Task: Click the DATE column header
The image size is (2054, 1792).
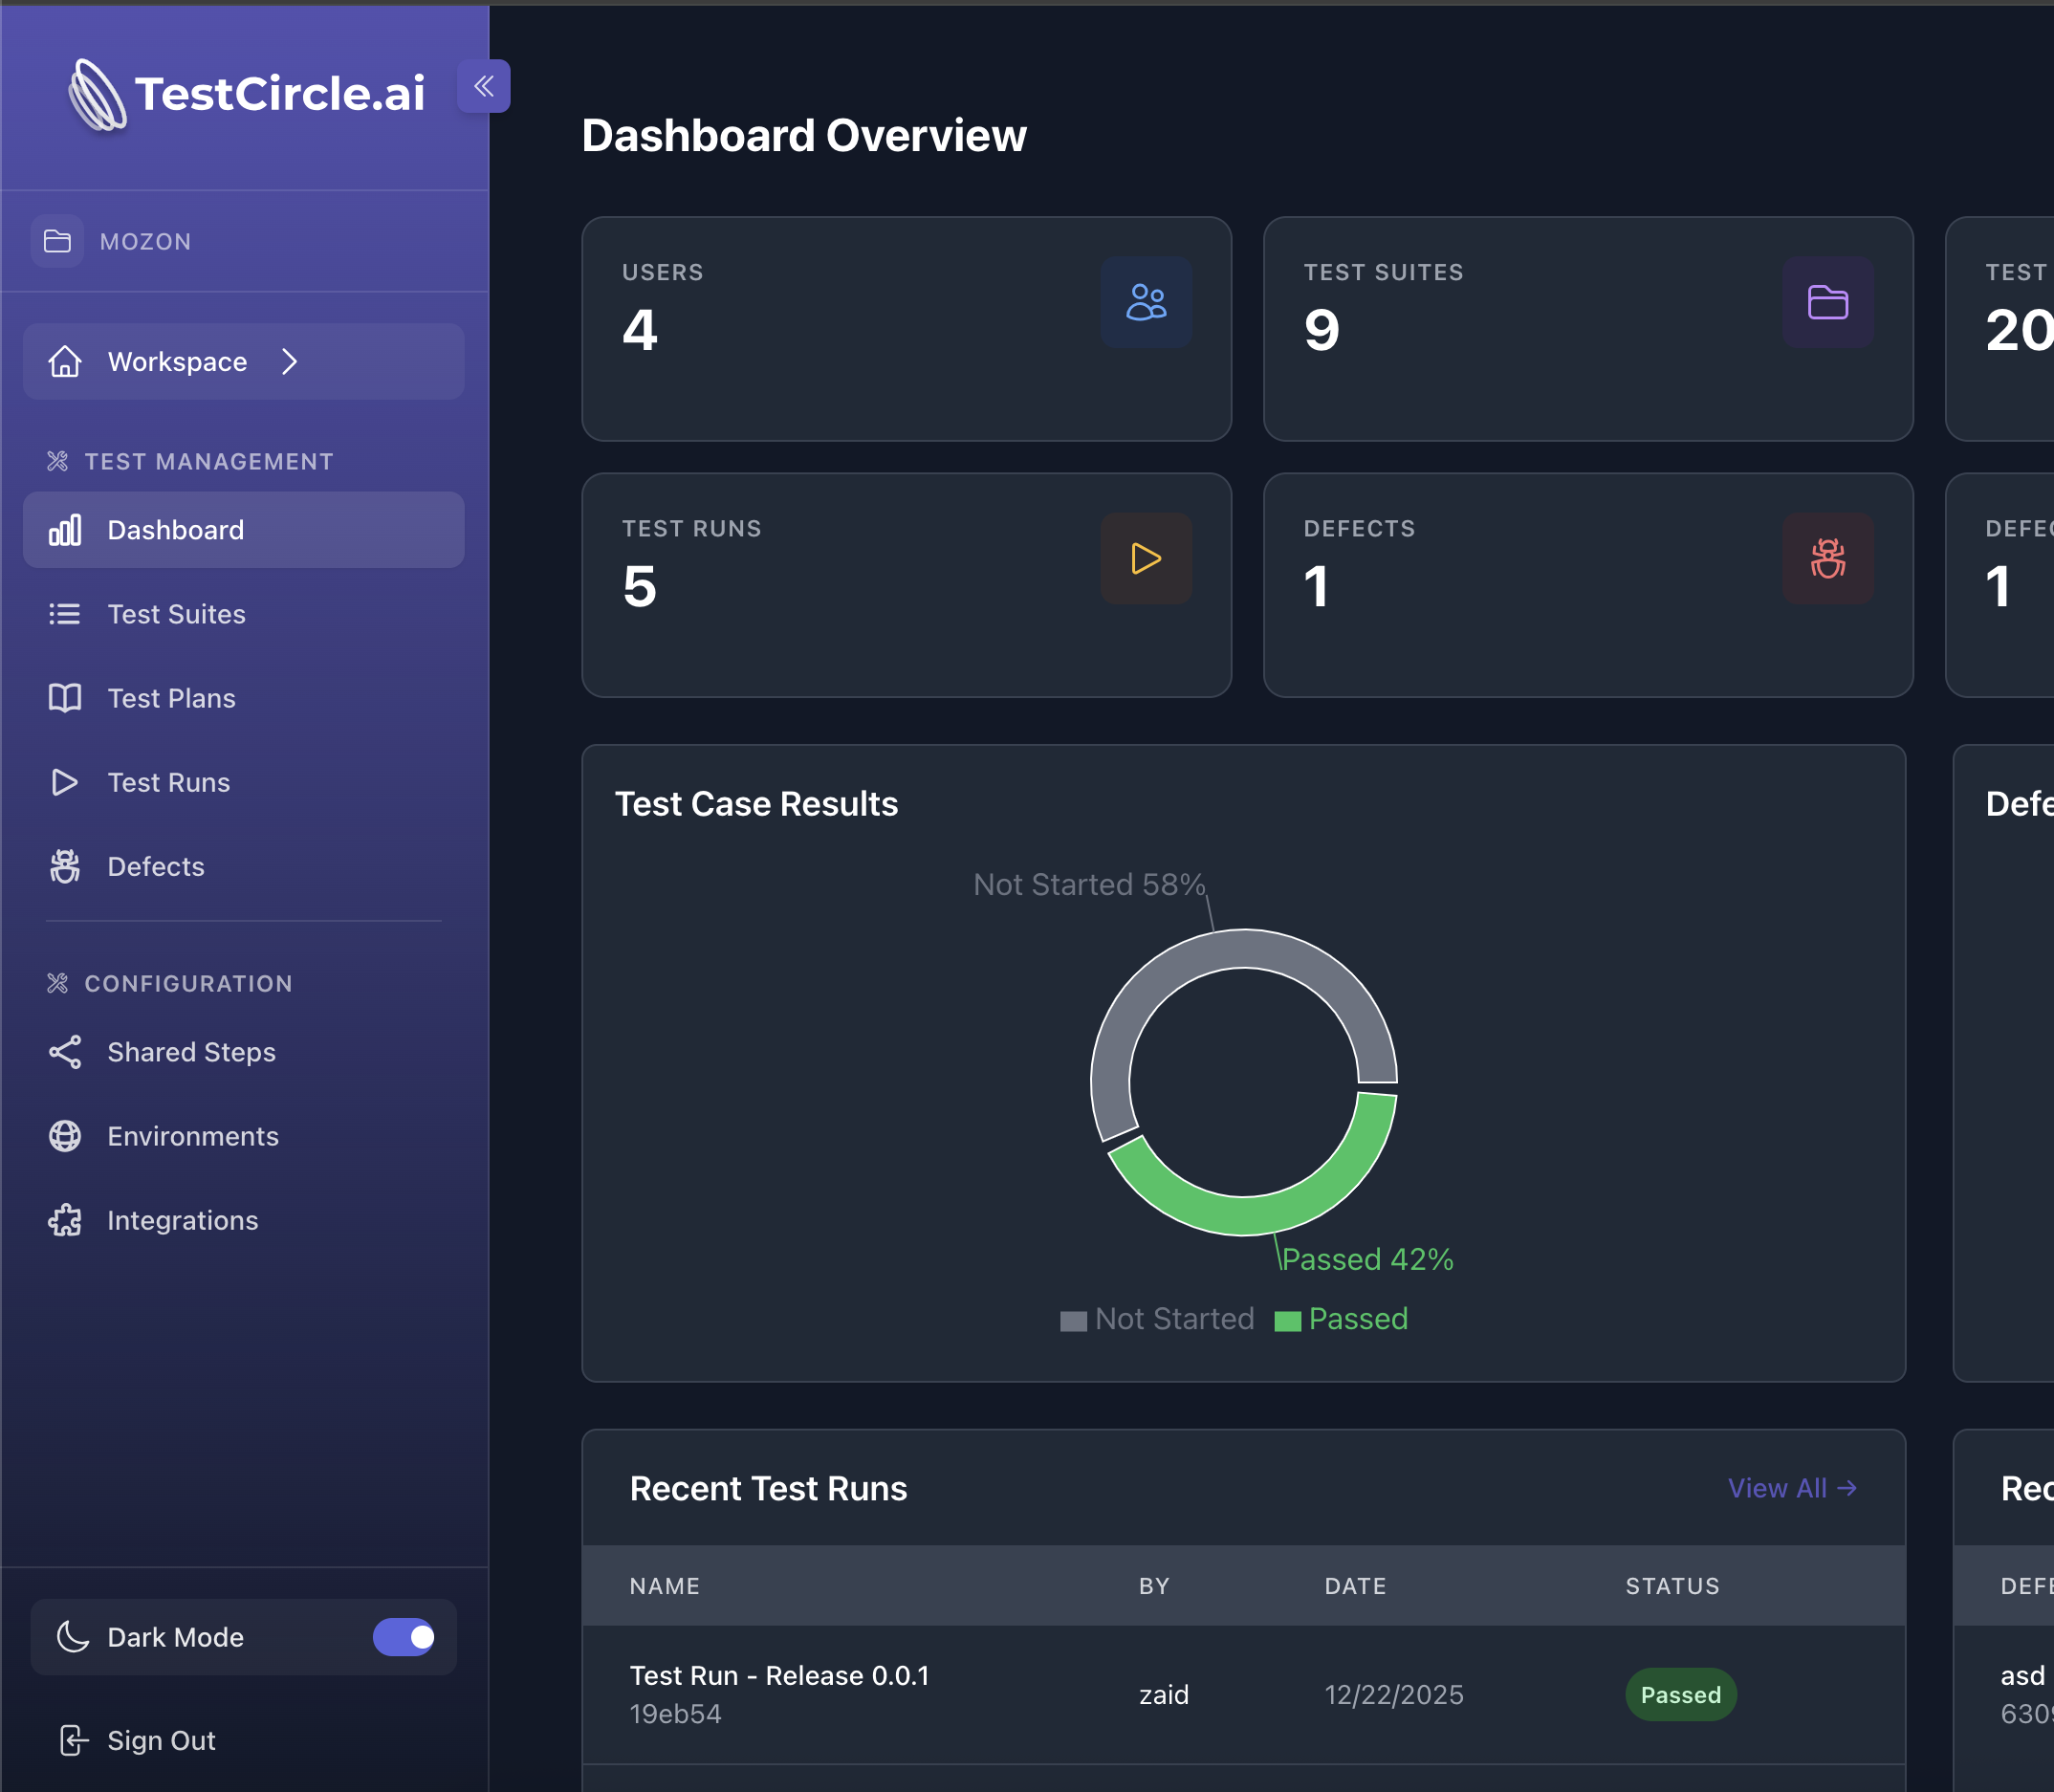Action: click(1355, 1586)
